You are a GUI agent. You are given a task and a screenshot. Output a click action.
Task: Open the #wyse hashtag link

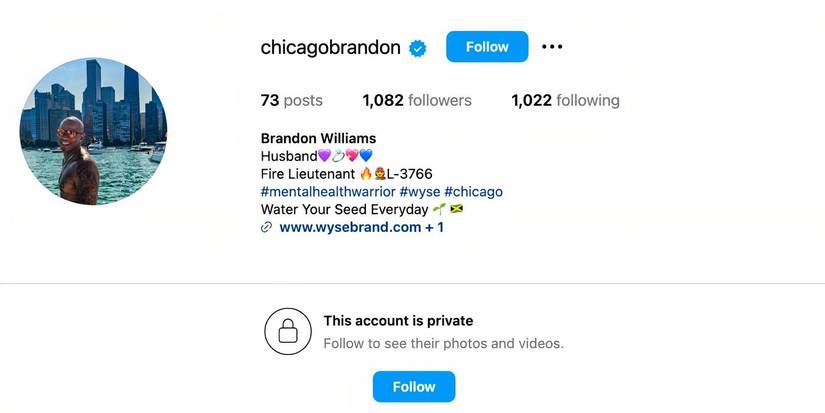click(420, 192)
